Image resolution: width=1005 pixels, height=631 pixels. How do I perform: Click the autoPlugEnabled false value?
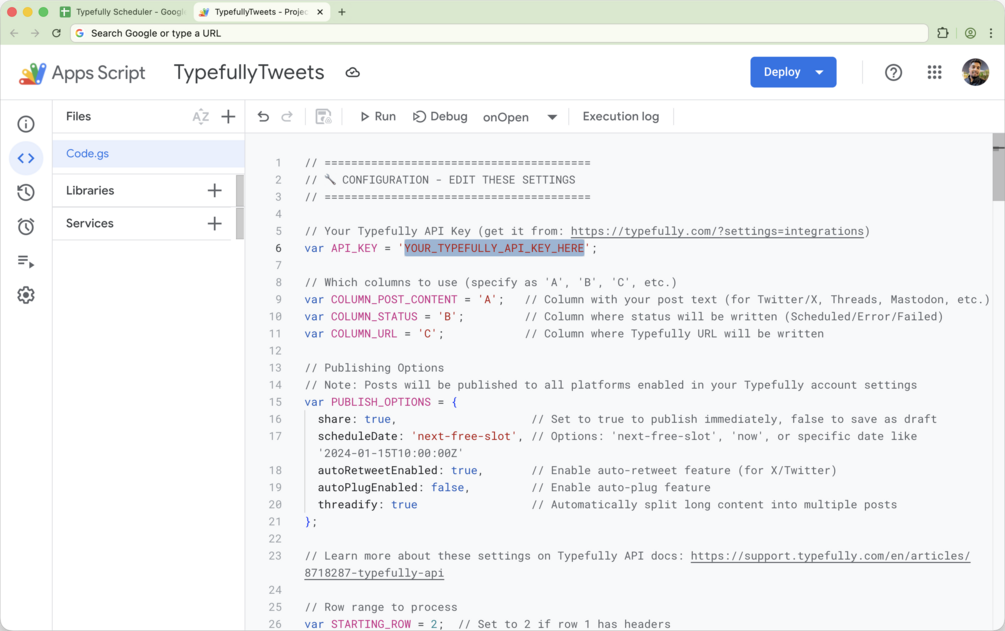click(447, 487)
